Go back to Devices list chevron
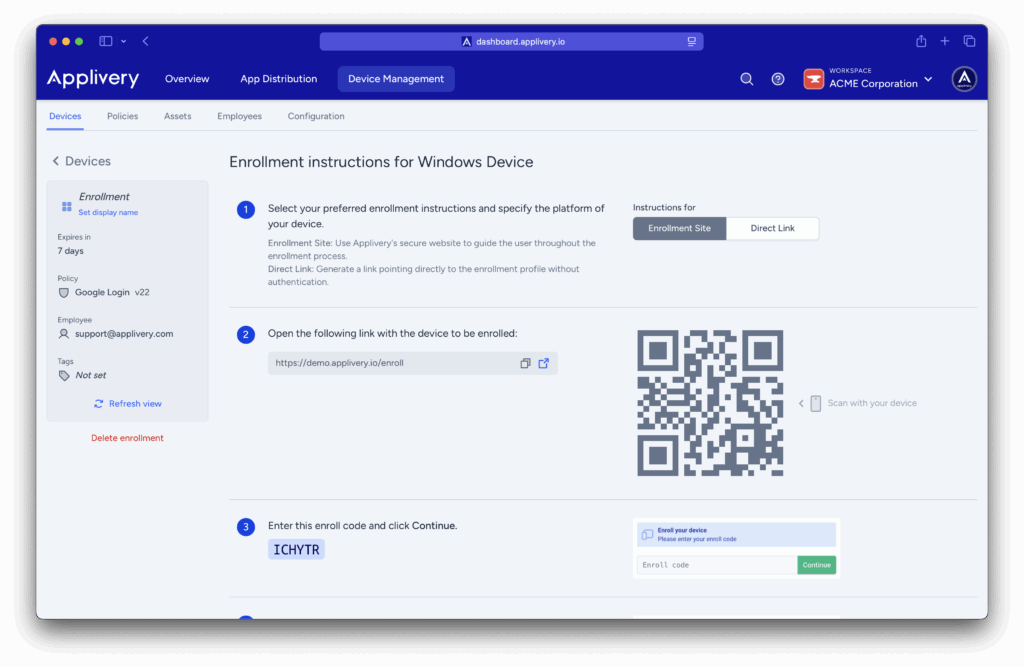This screenshot has width=1024, height=667. tap(56, 161)
